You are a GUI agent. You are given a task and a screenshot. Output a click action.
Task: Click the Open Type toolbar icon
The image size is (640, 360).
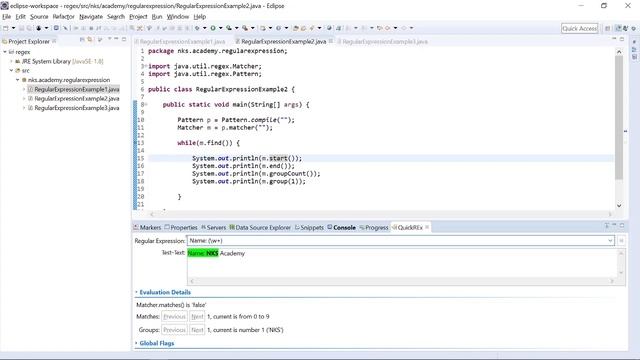(296, 28)
